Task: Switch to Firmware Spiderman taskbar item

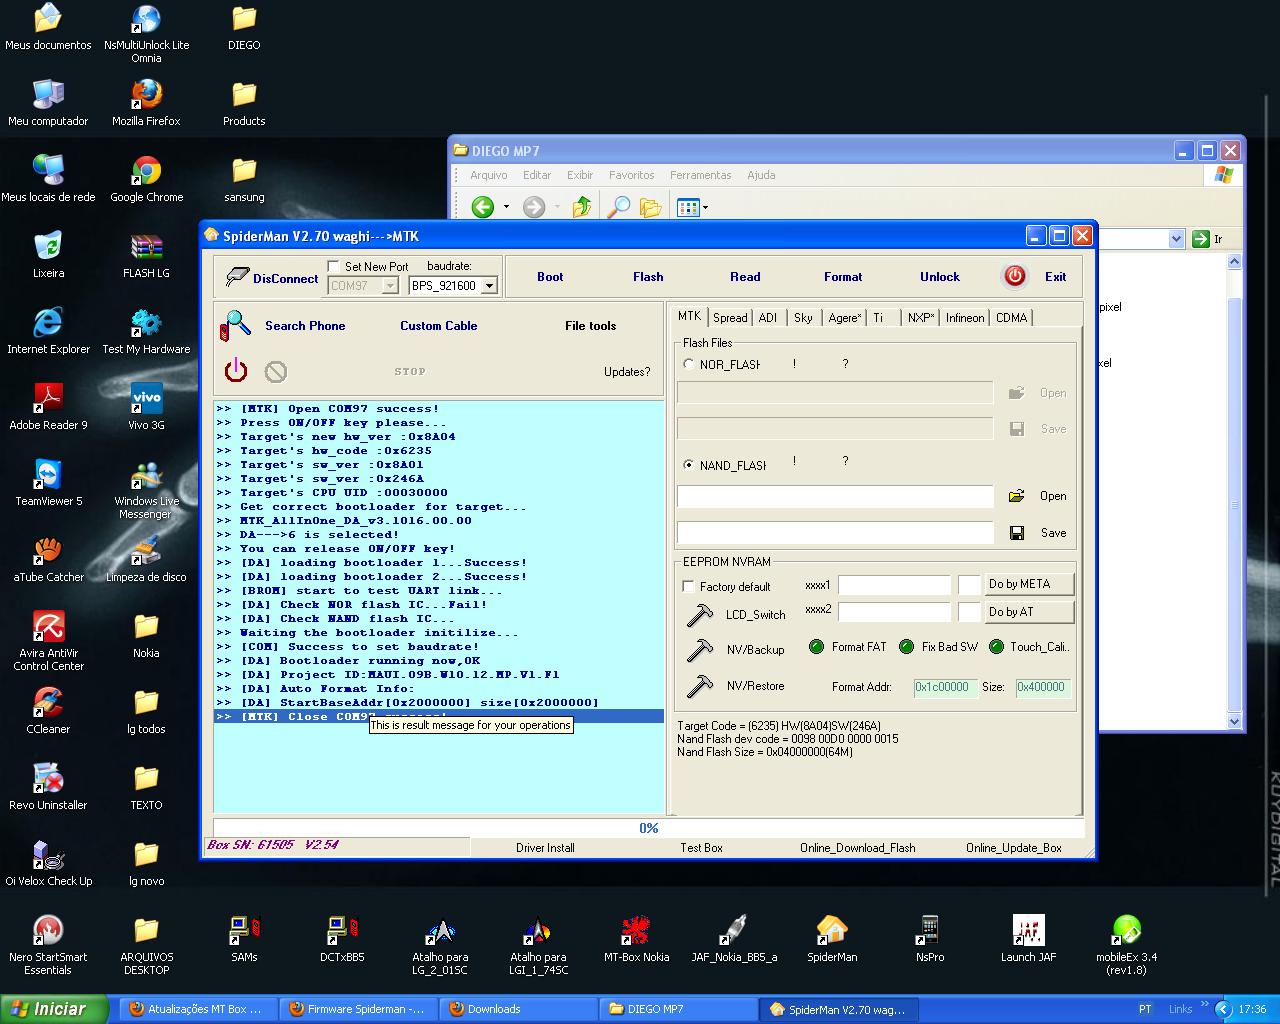Action: (x=357, y=1009)
